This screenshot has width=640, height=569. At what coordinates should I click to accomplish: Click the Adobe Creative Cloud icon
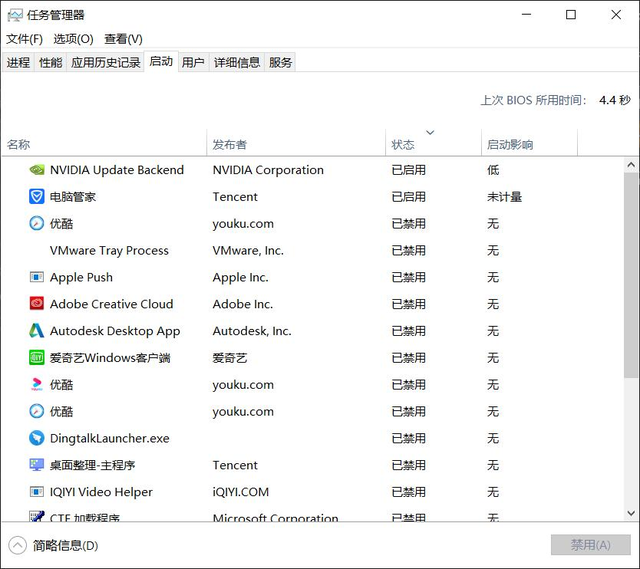[37, 304]
